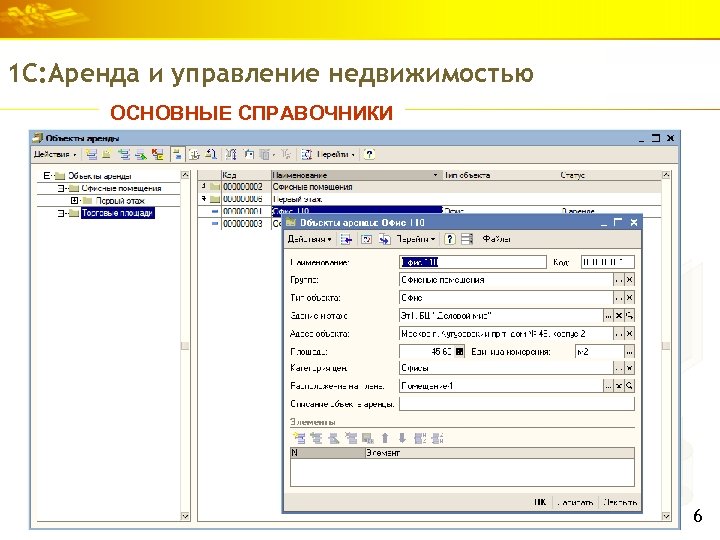Screen dimensions: 720x540
Task: Expand the Первый этаж tree node
Action: [x=74, y=201]
